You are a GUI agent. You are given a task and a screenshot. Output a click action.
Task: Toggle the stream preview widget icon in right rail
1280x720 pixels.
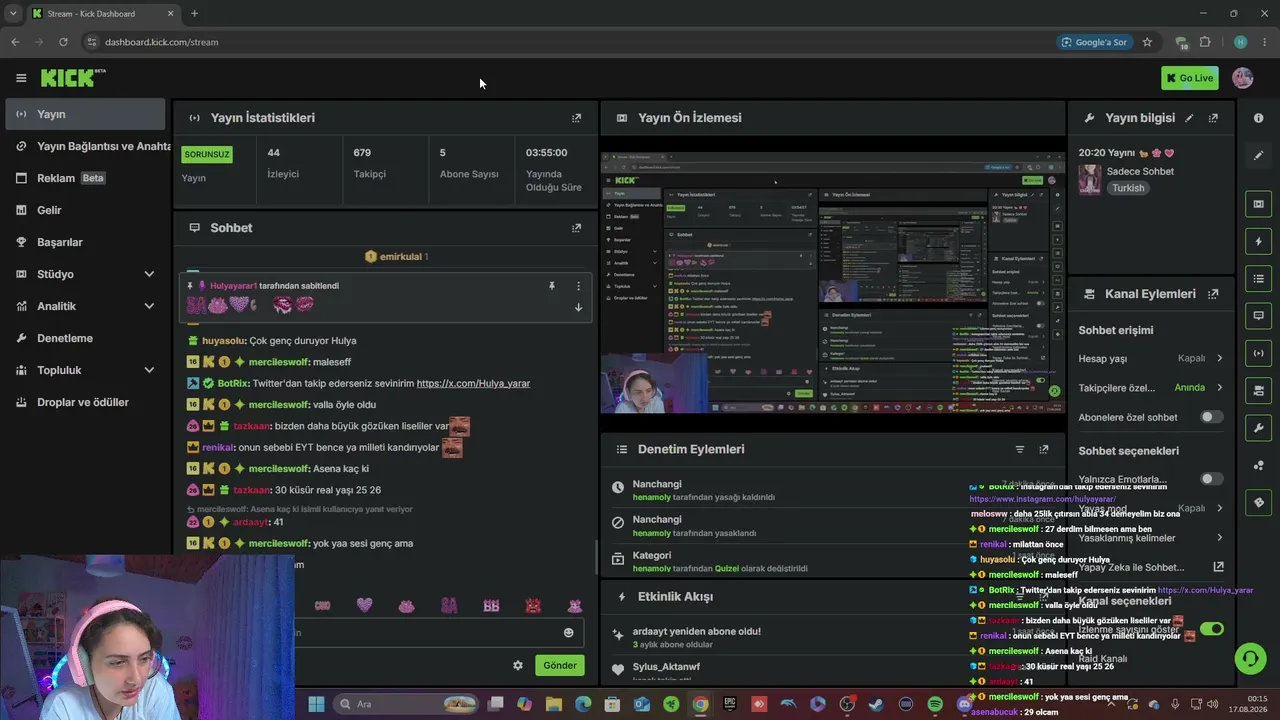pyautogui.click(x=1258, y=204)
